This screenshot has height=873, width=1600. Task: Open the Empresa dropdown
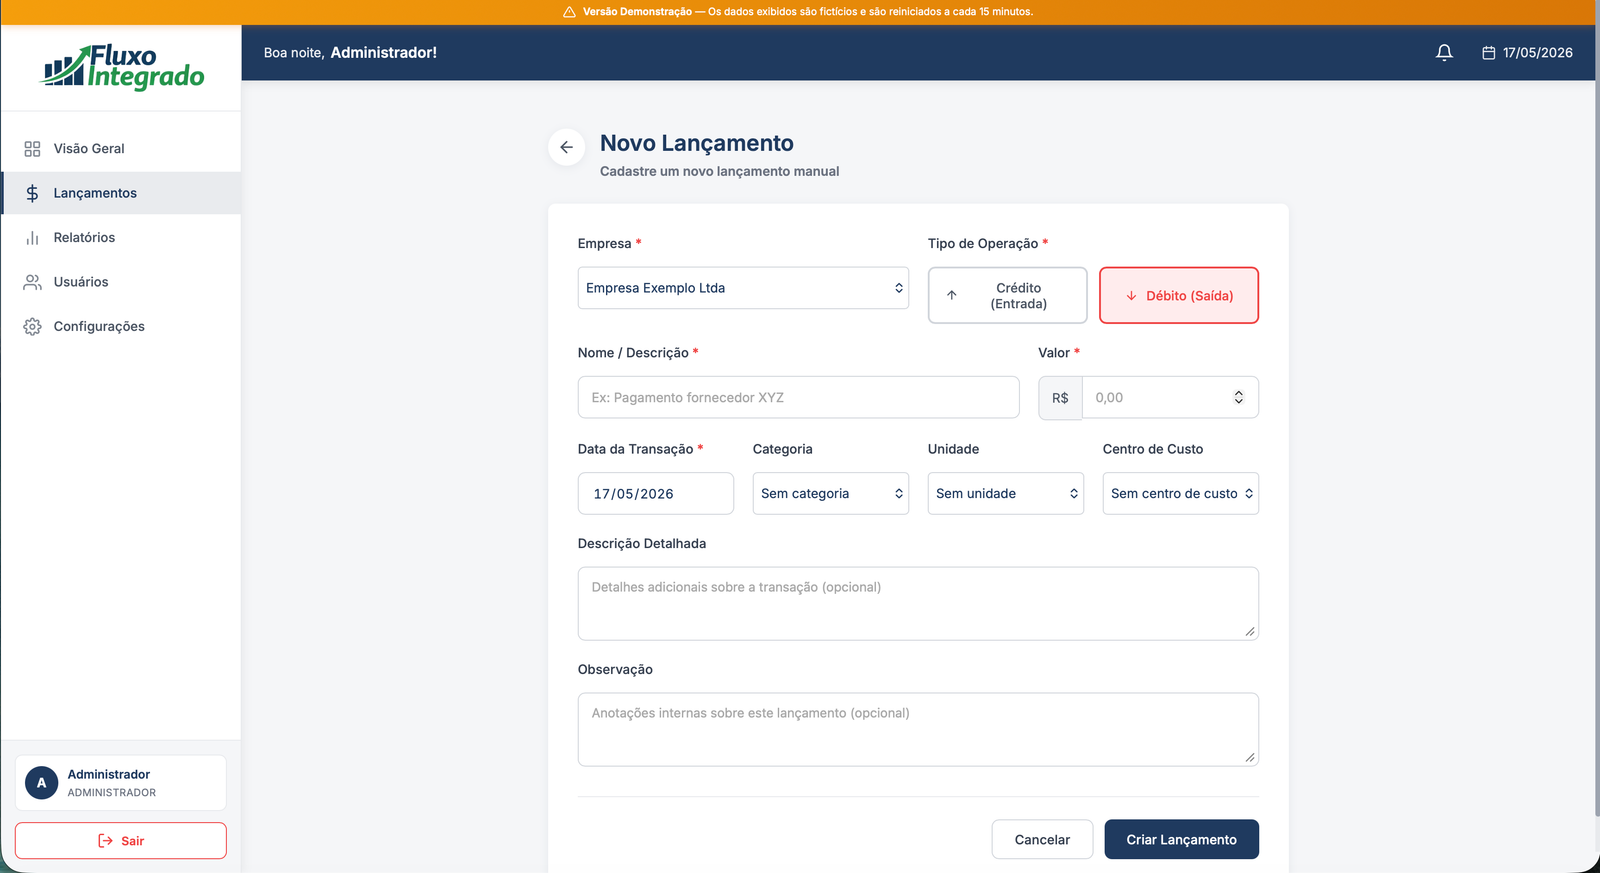[x=743, y=288]
